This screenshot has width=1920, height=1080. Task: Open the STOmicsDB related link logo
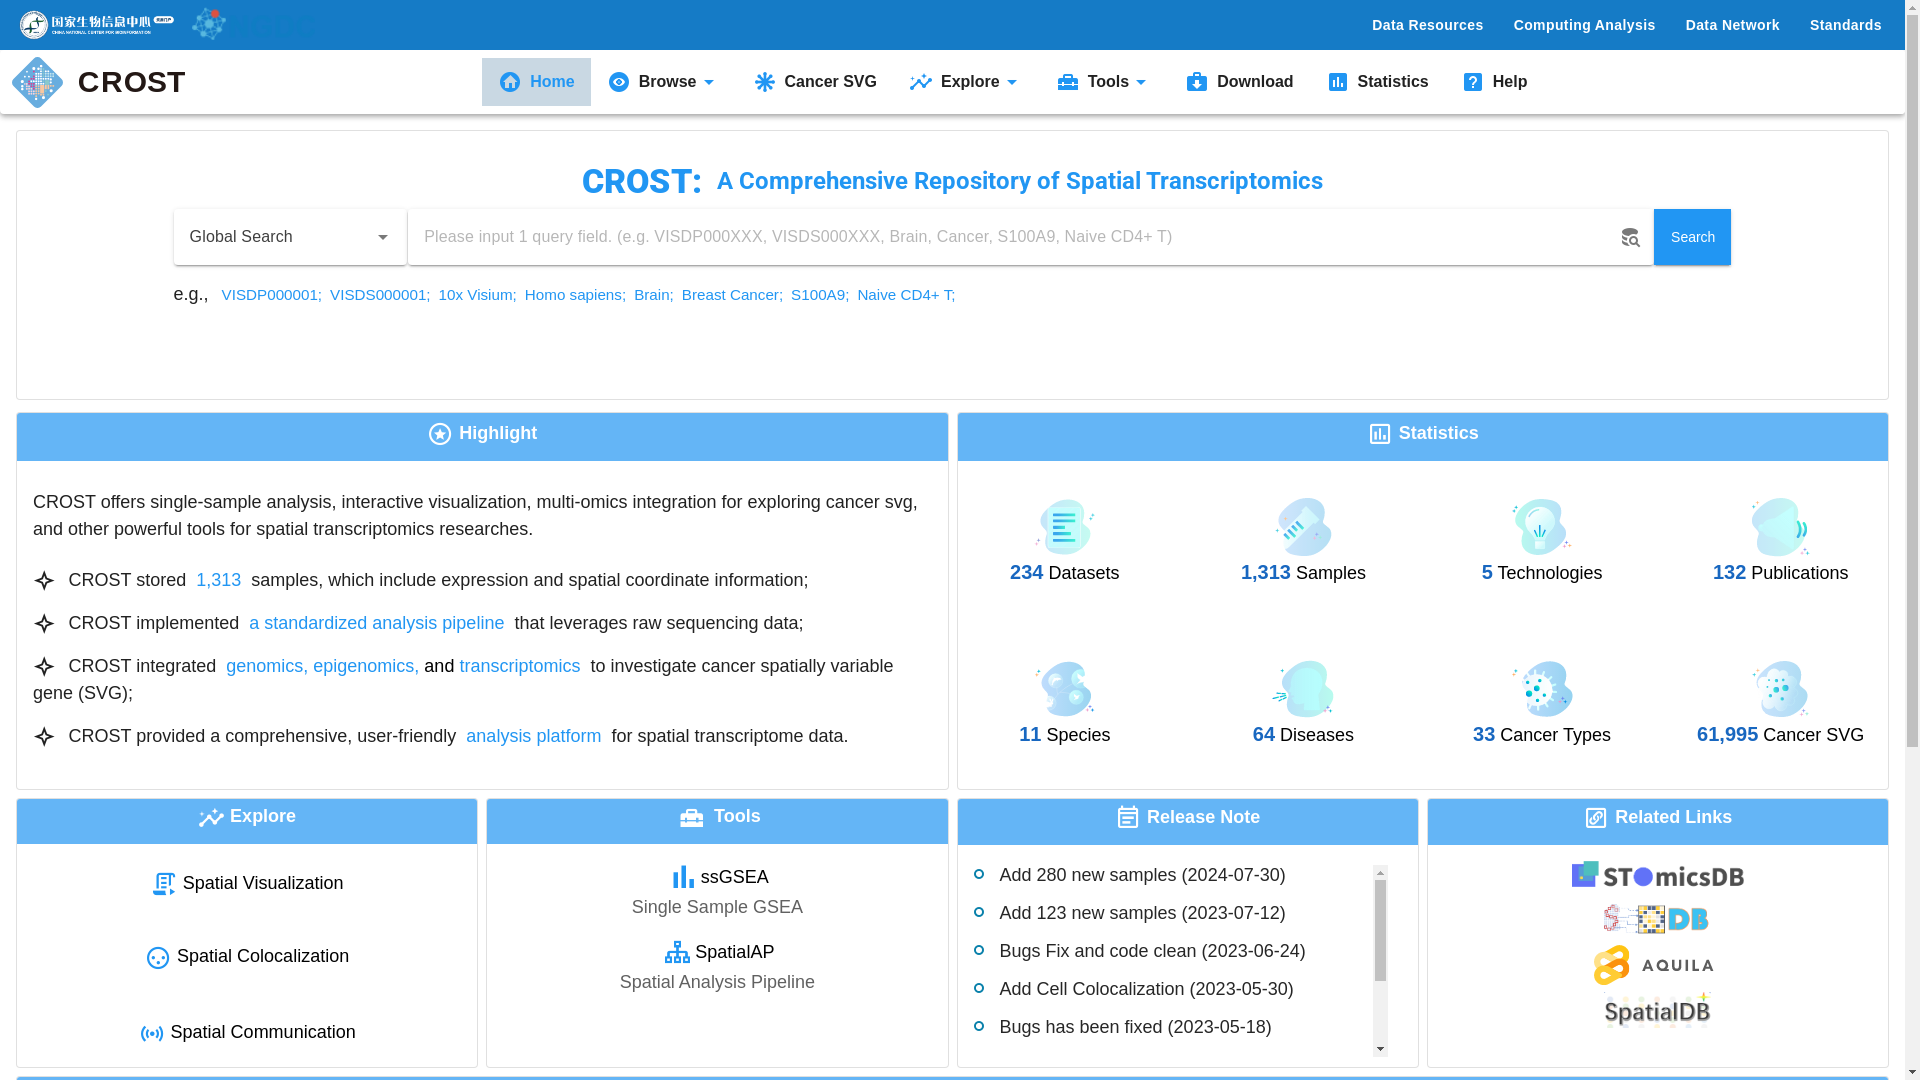pos(1657,875)
